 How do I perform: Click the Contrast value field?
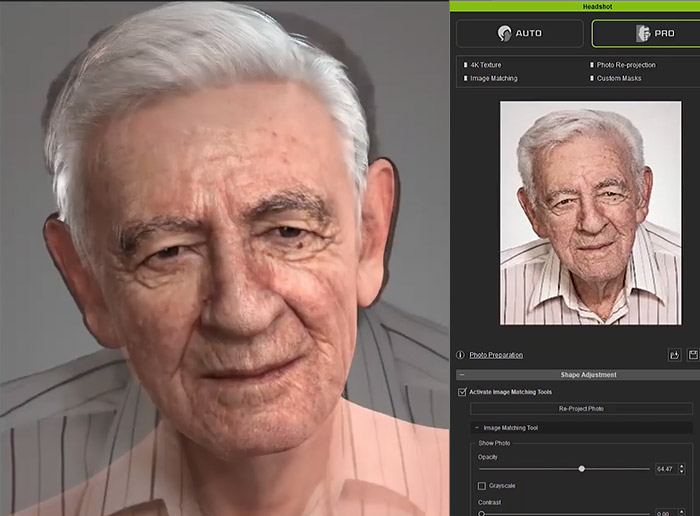(665, 513)
